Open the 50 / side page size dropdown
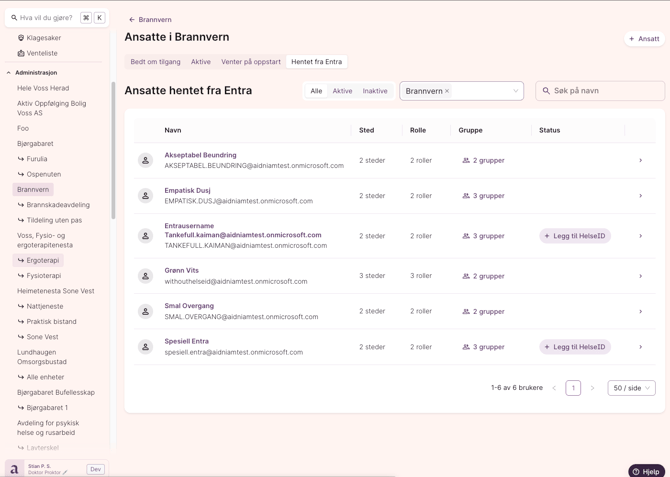 [631, 388]
